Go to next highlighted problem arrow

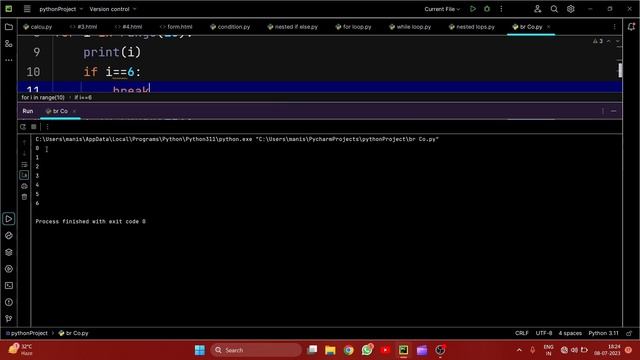618,41
